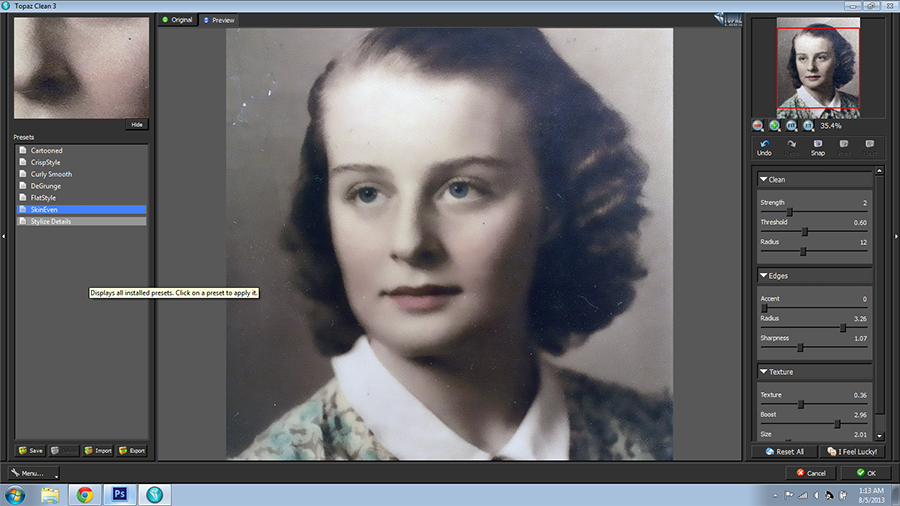Click the zoom in magnifier icon
Image resolution: width=900 pixels, height=506 pixels.
[x=775, y=126]
